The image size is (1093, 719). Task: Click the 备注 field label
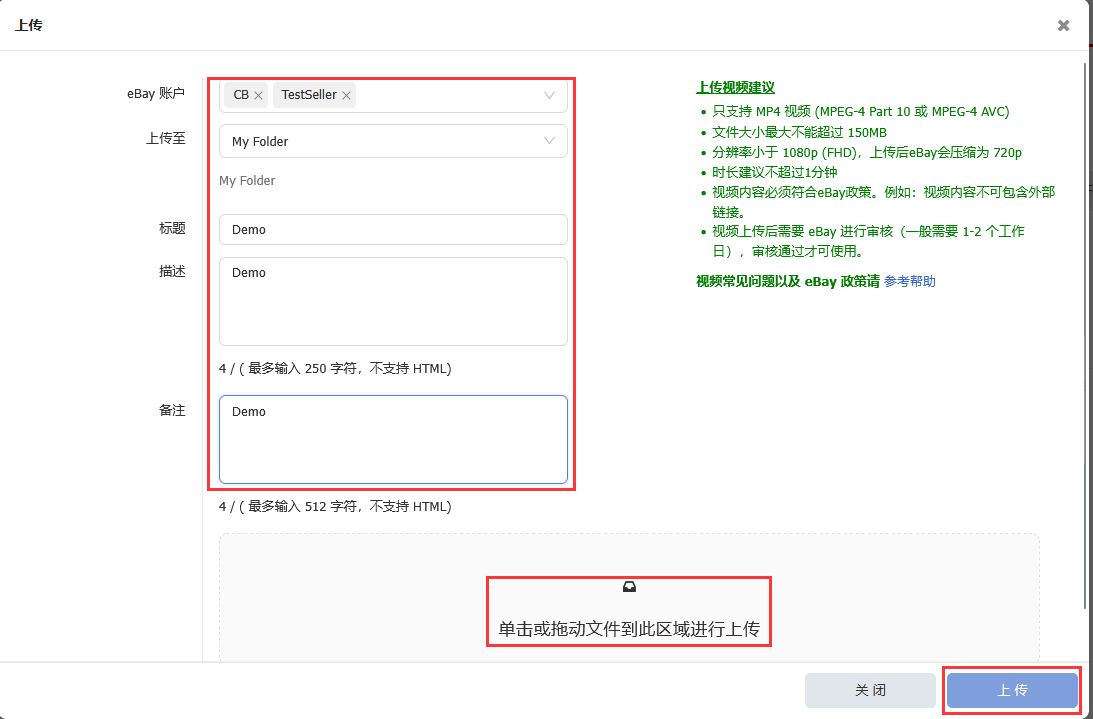[170, 411]
